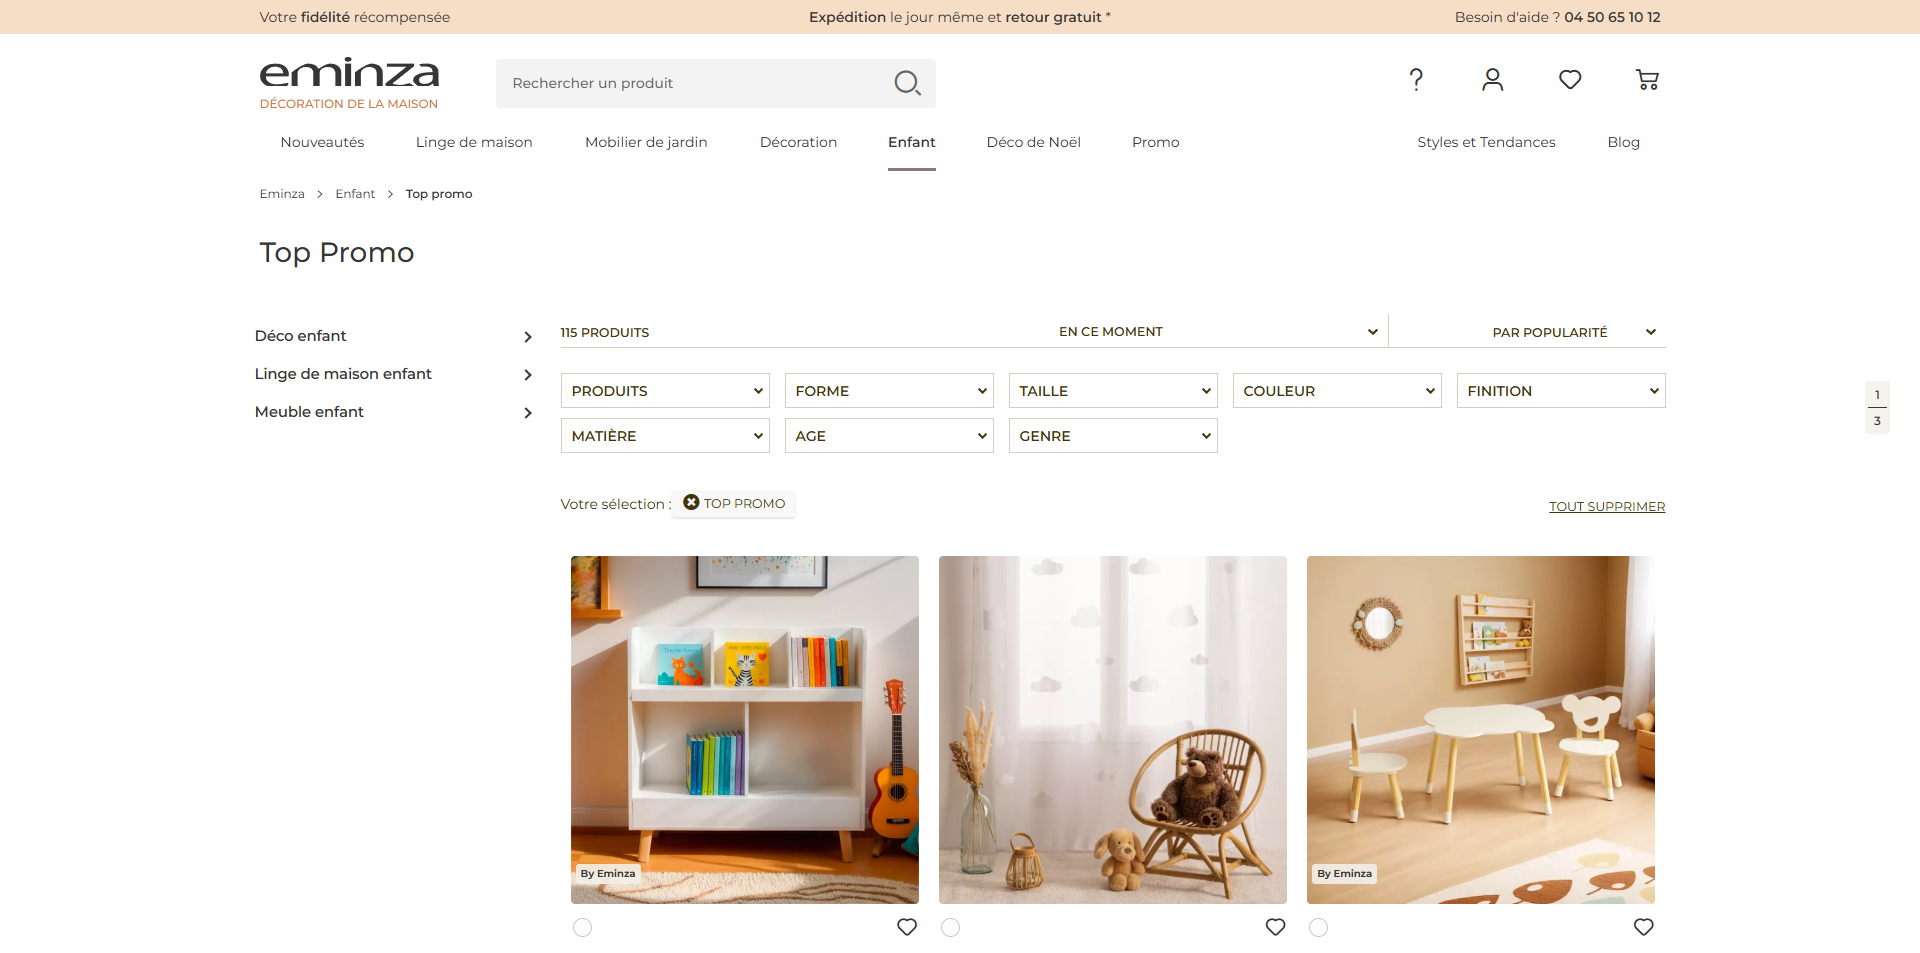Add the cloud table product to favorites

coord(1643,927)
